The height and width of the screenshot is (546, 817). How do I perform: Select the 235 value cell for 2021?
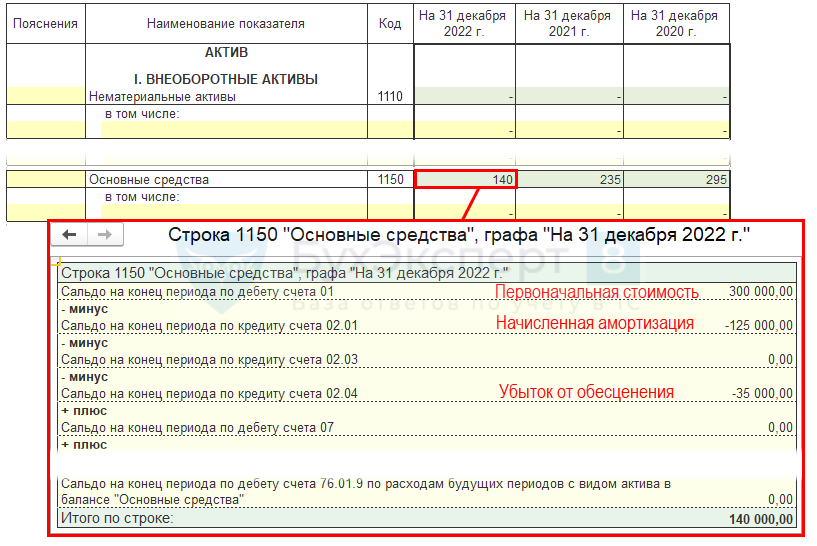click(x=570, y=180)
